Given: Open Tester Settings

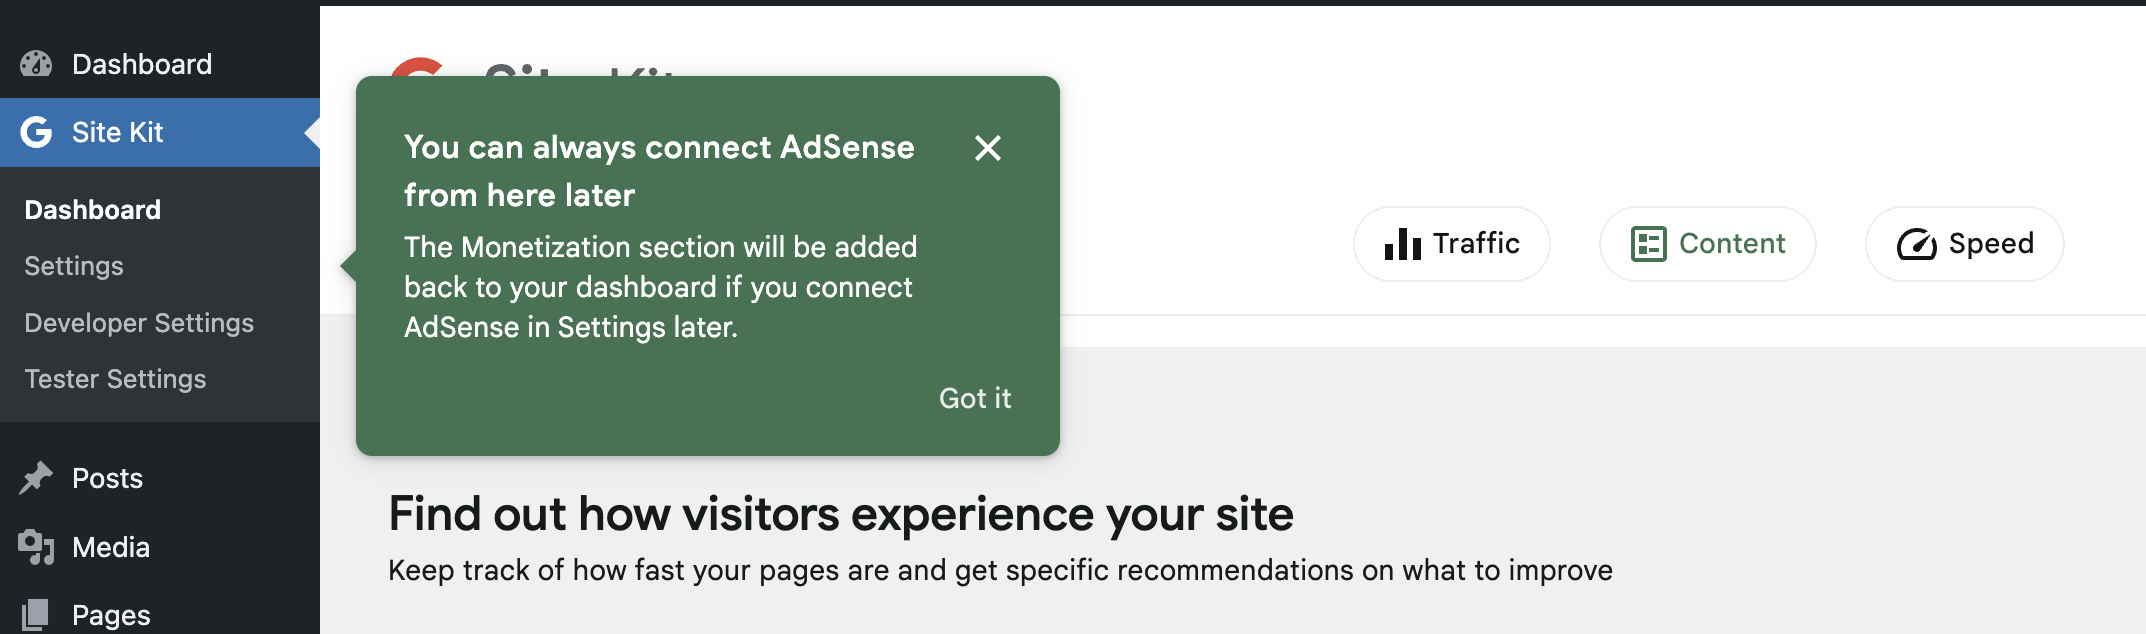Looking at the screenshot, I should tap(115, 378).
